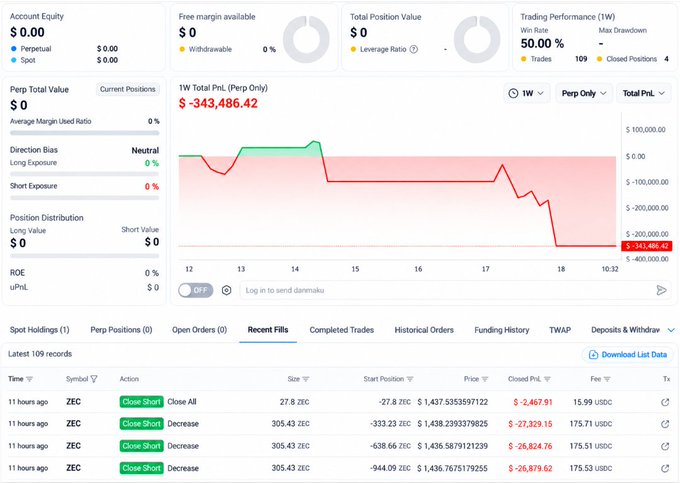This screenshot has height=483, width=680.
Task: Click the Long Exposure progress bar
Action: [85, 174]
